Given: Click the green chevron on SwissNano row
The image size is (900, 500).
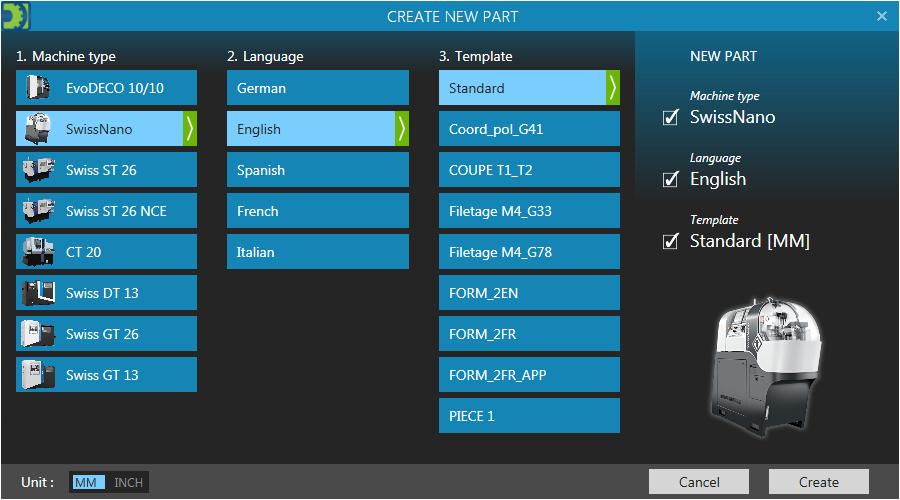Looking at the screenshot, I should click(190, 129).
